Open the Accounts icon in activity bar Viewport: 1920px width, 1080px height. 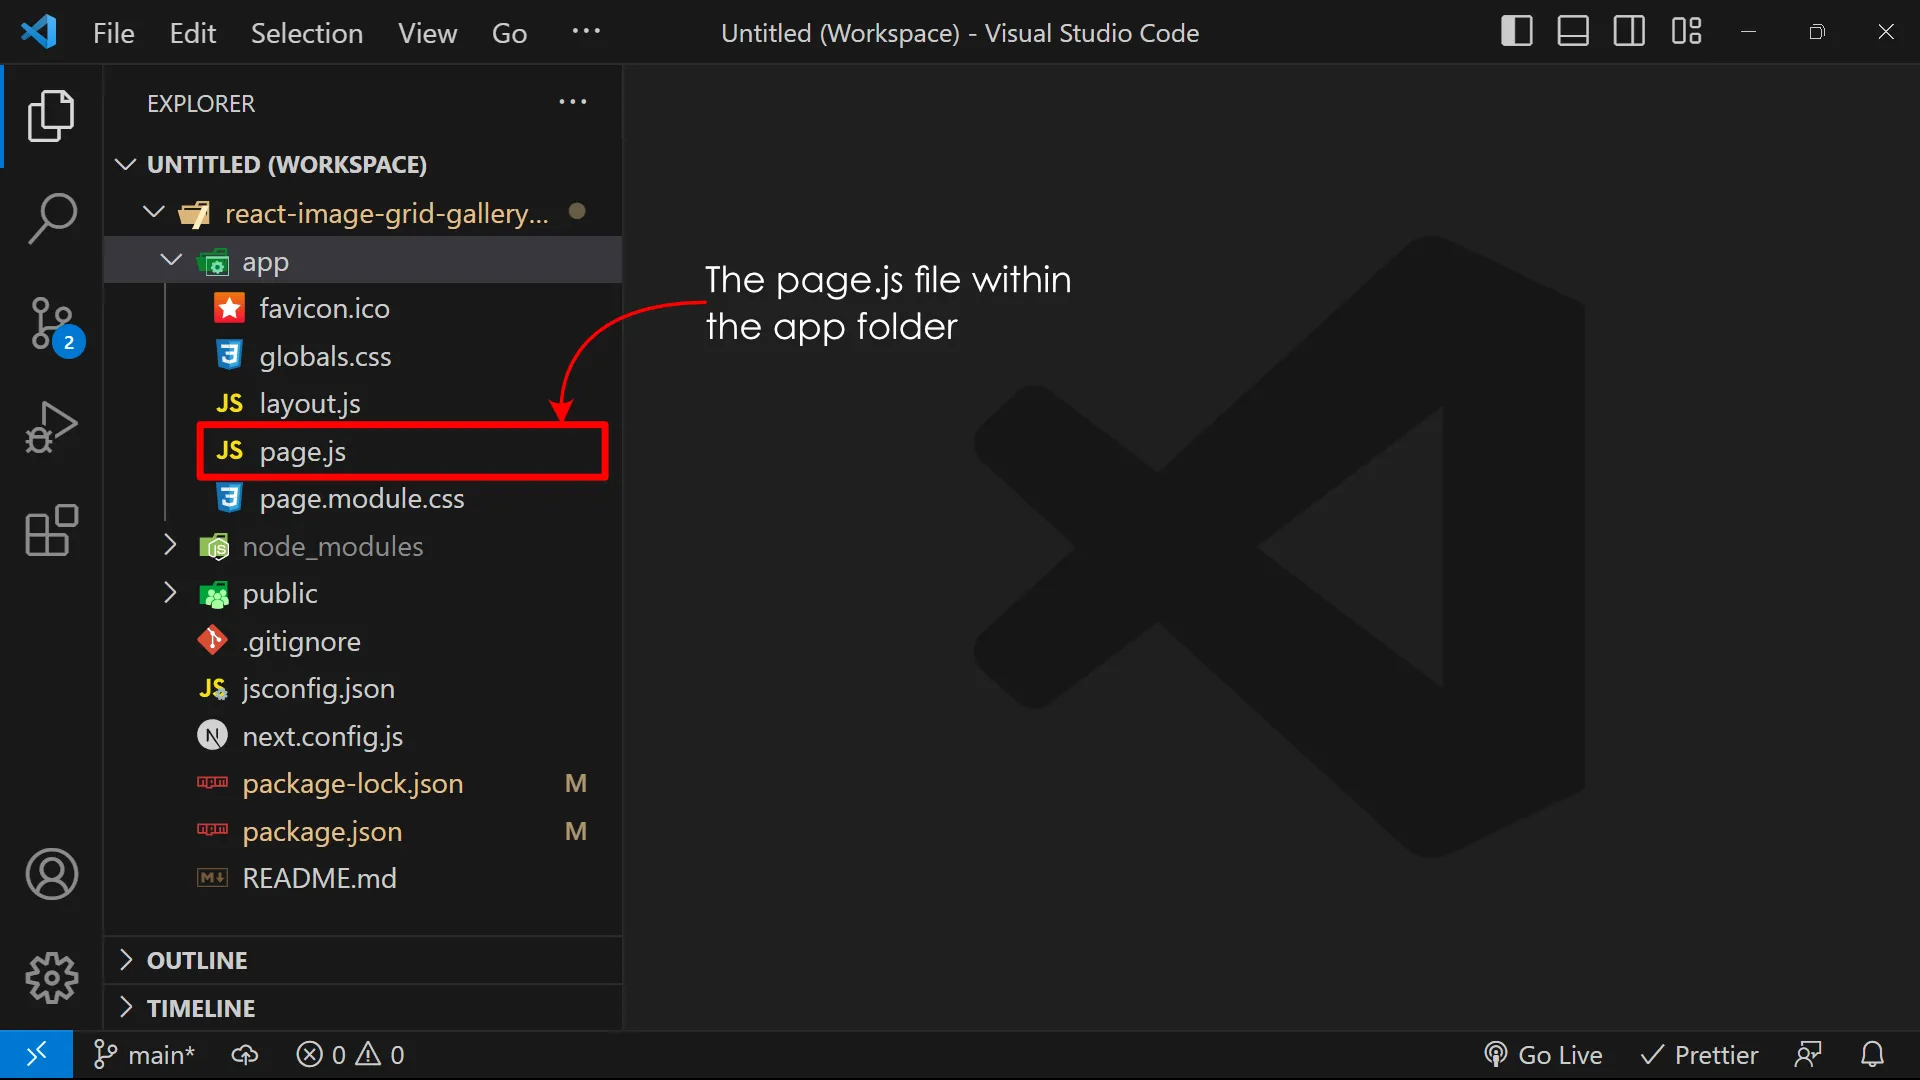coord(51,874)
